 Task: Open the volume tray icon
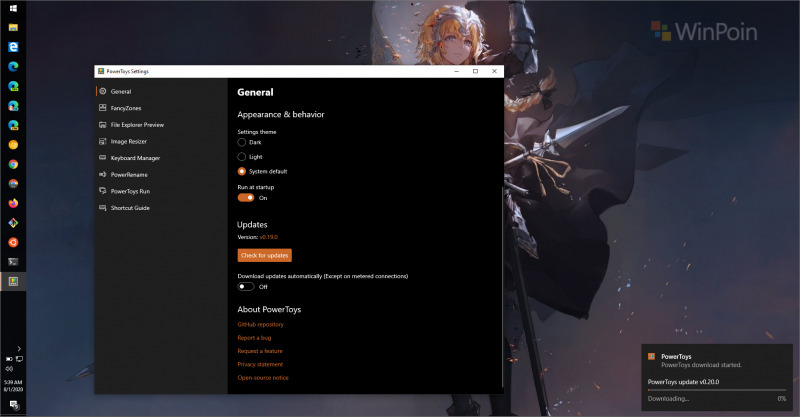9,369
